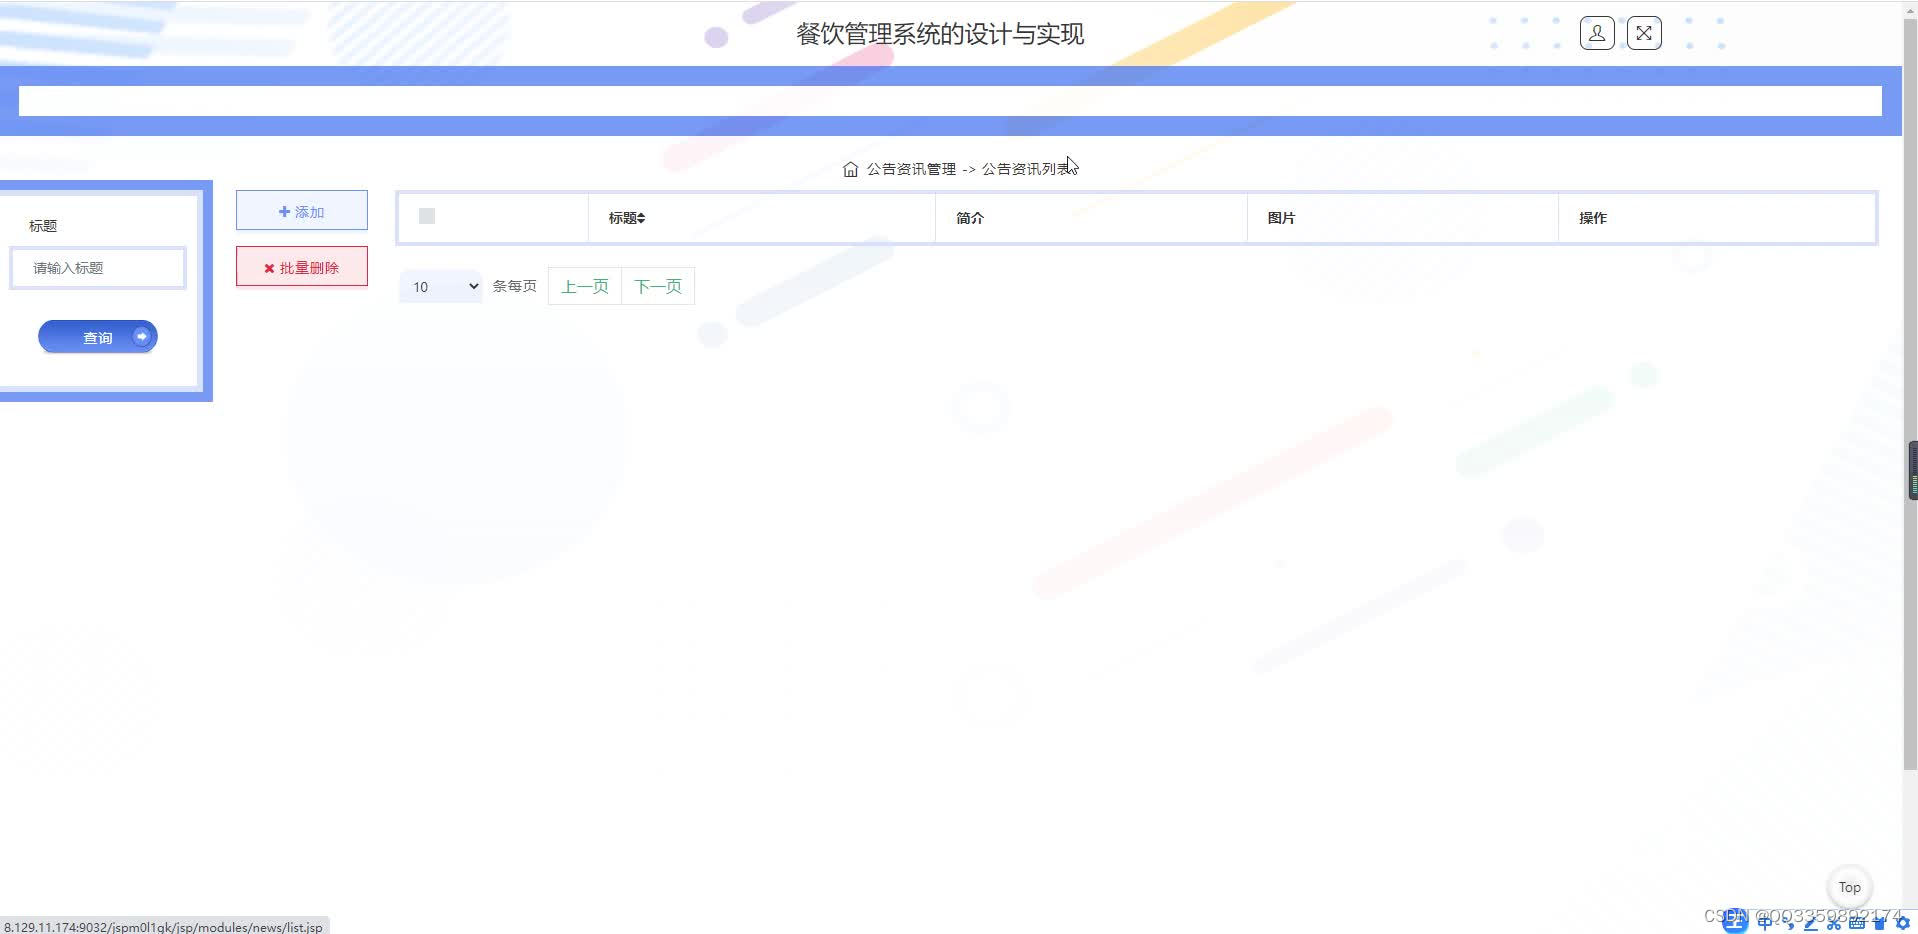
Task: Tick the select-all checkbox in table header
Action: pos(427,216)
